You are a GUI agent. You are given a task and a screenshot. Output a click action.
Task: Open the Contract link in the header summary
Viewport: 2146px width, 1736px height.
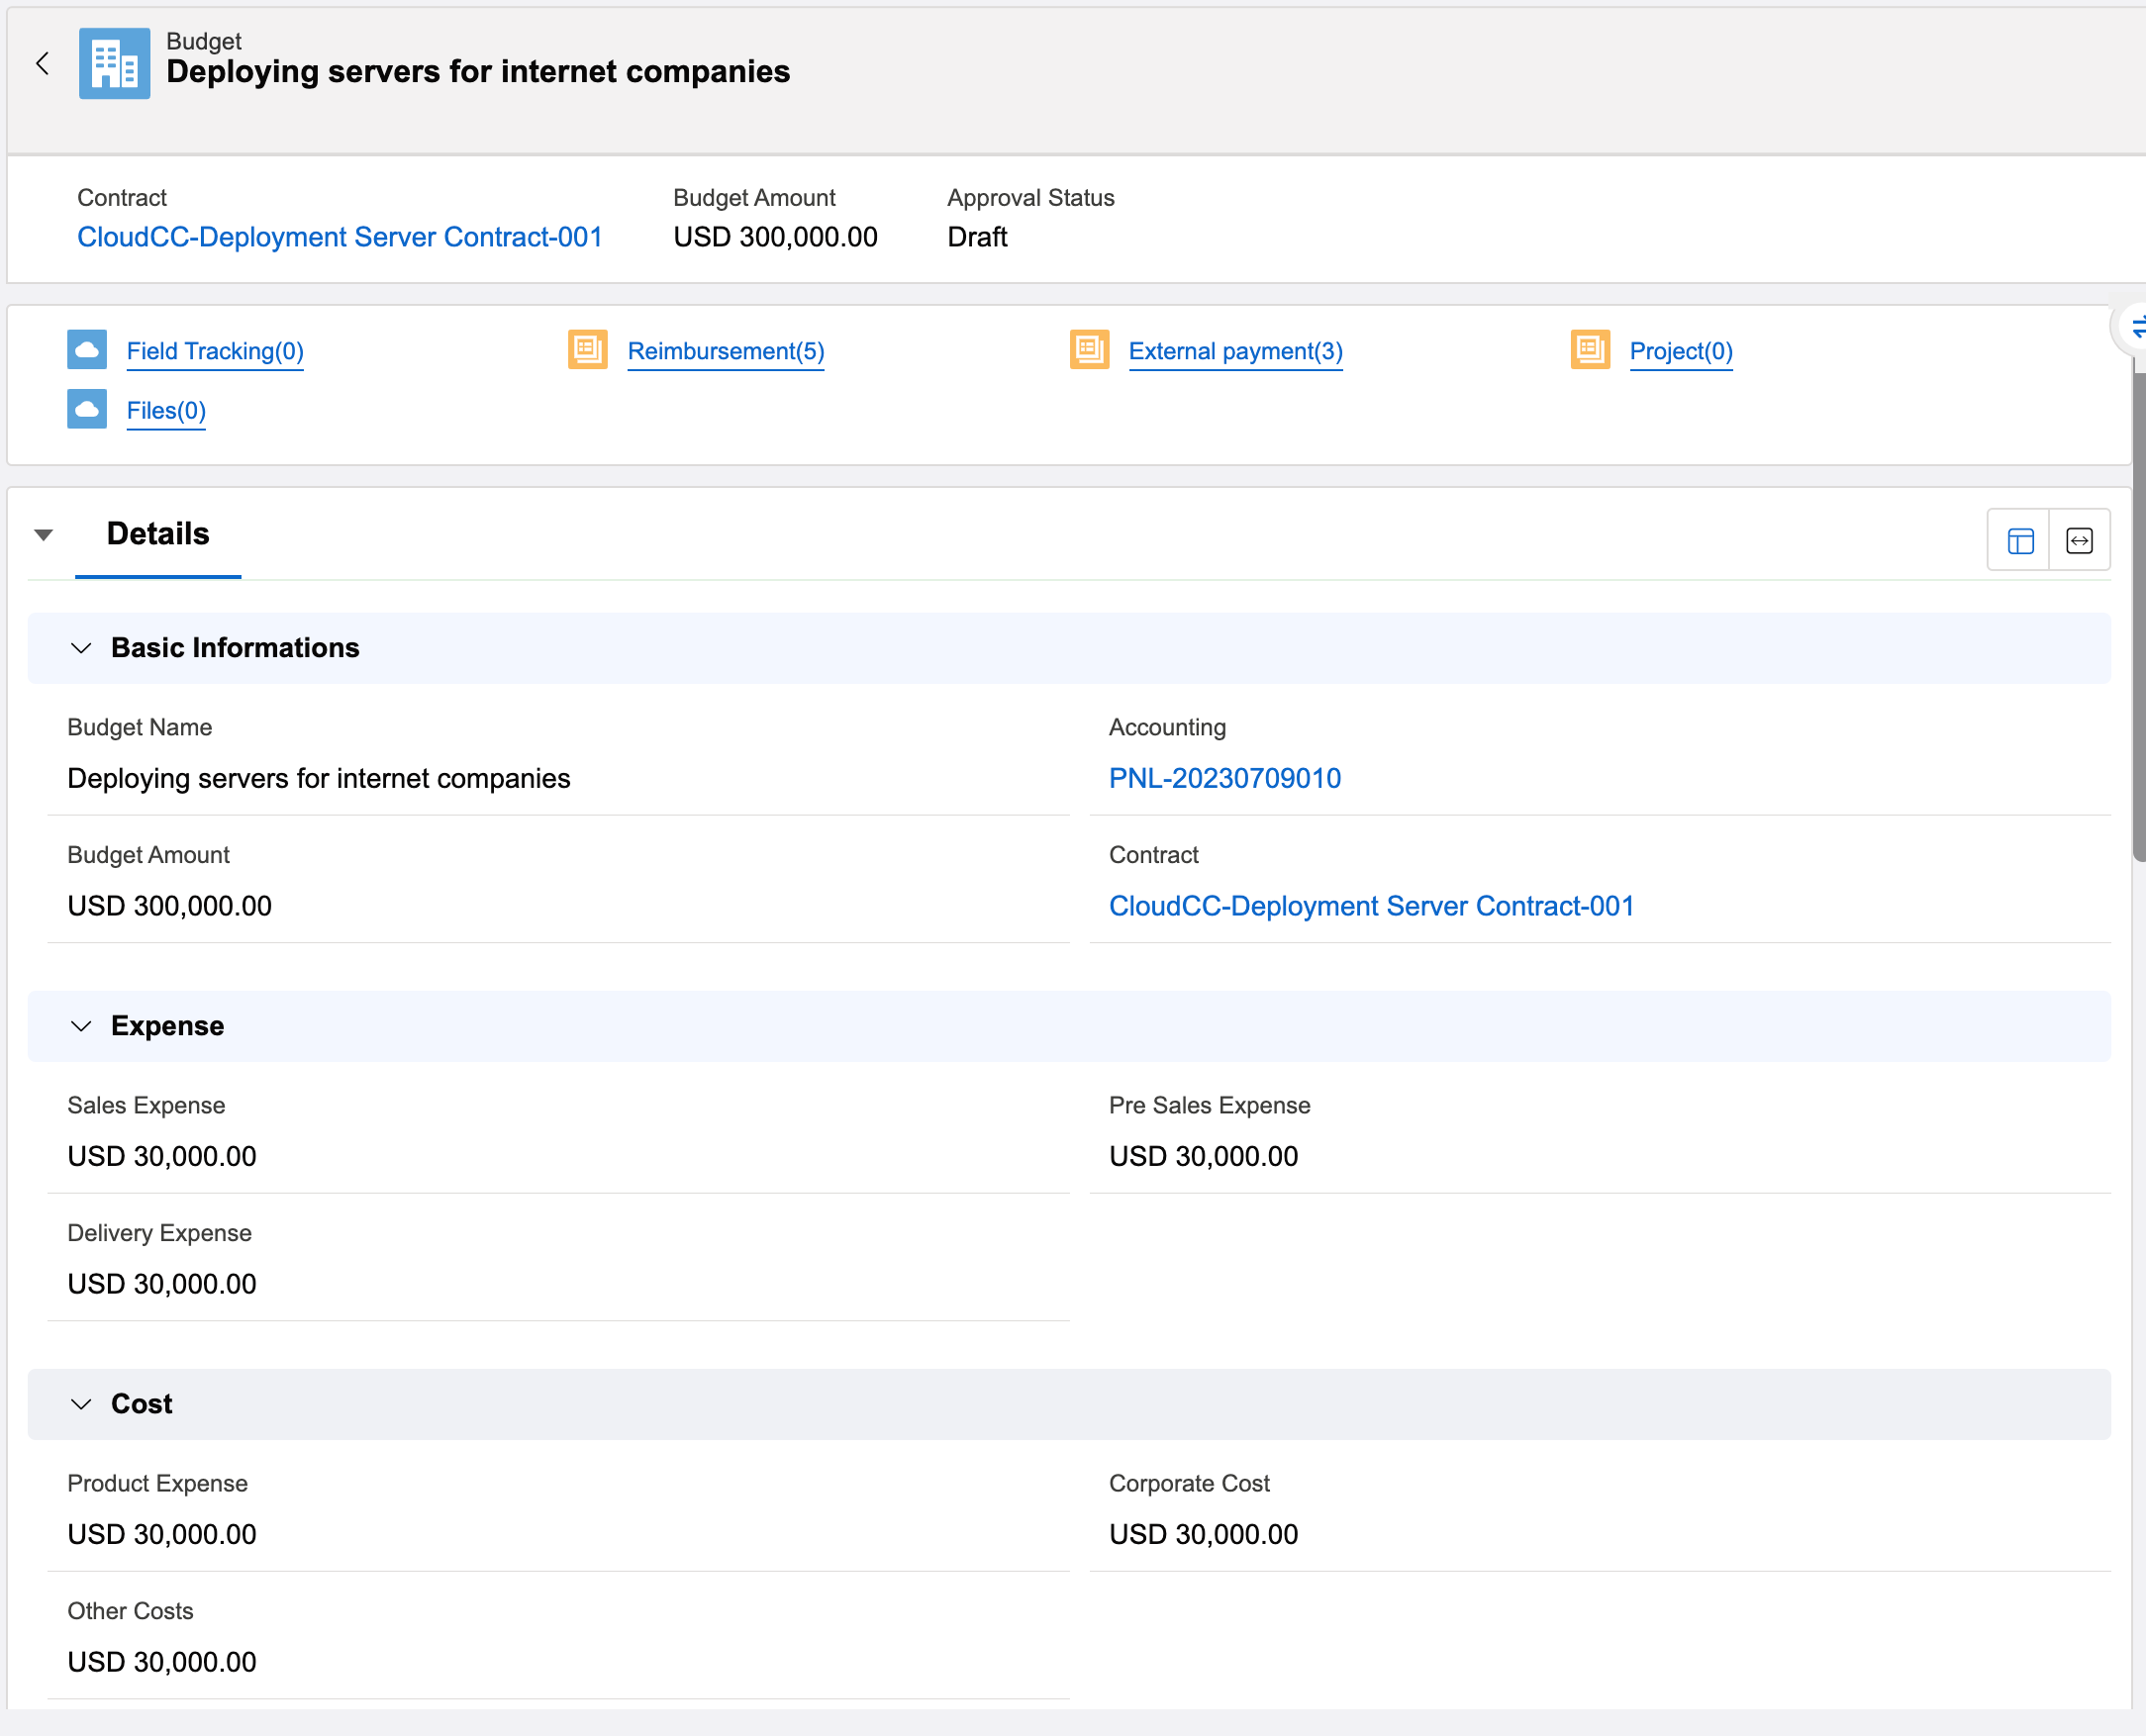340,237
